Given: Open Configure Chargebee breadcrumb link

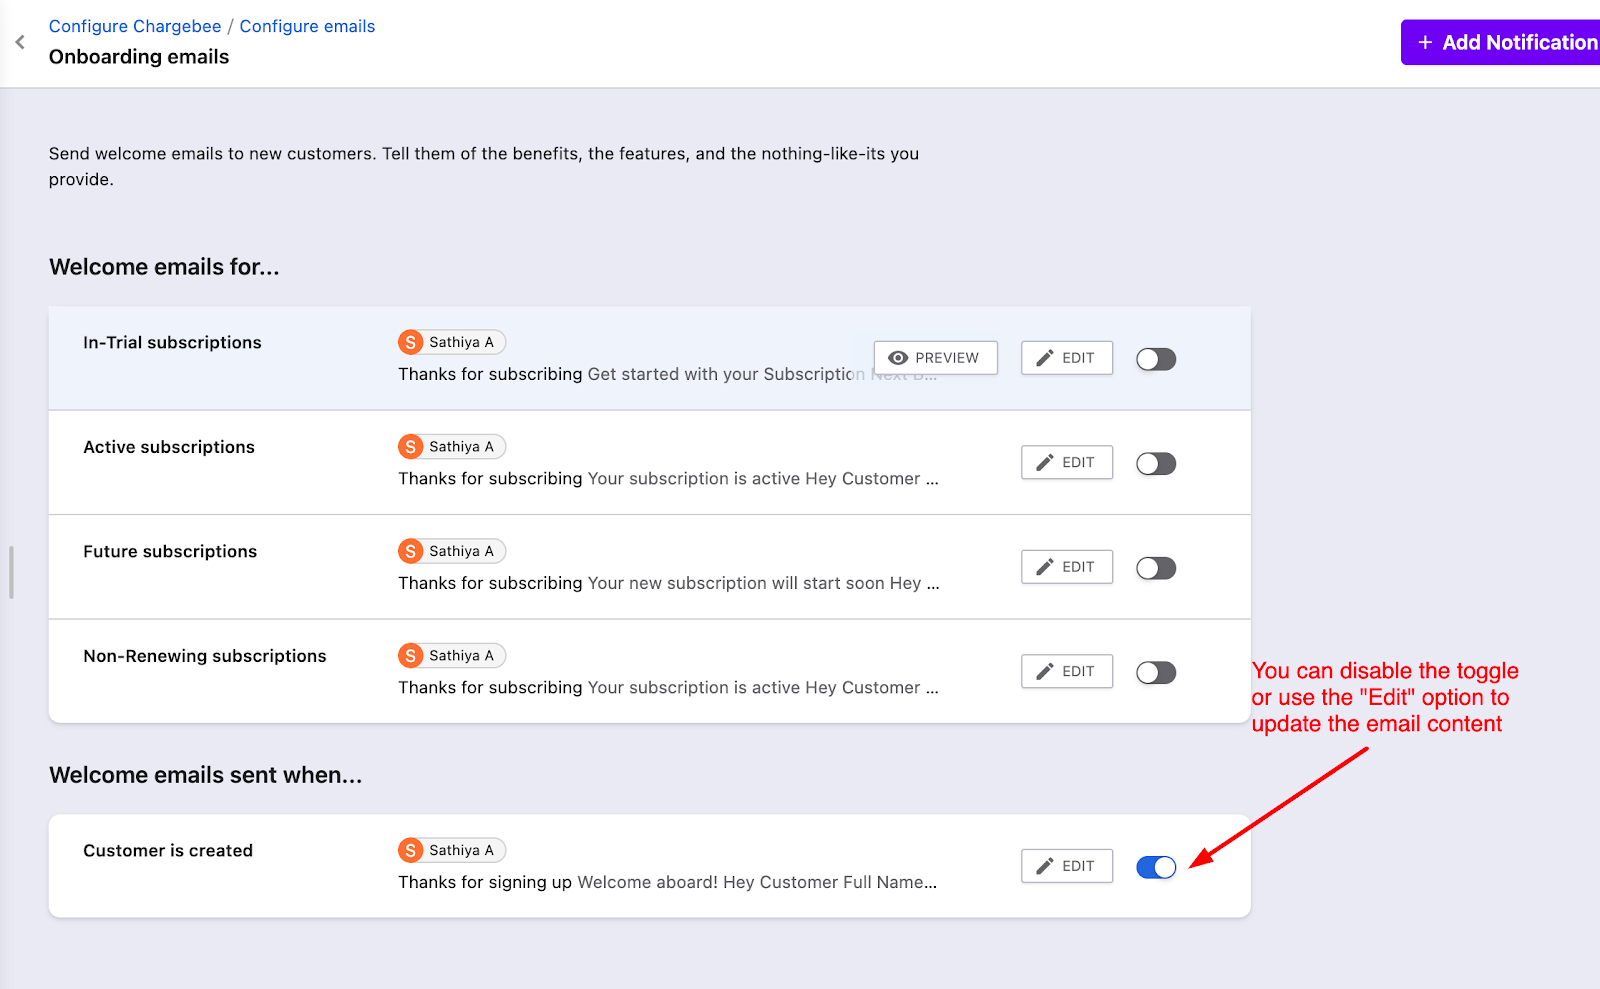Looking at the screenshot, I should (x=135, y=26).
